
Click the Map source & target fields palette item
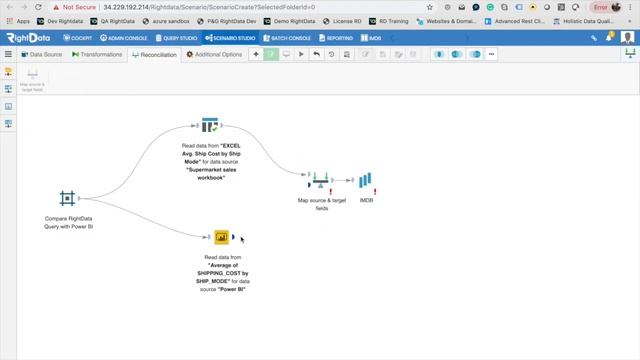click(33, 80)
